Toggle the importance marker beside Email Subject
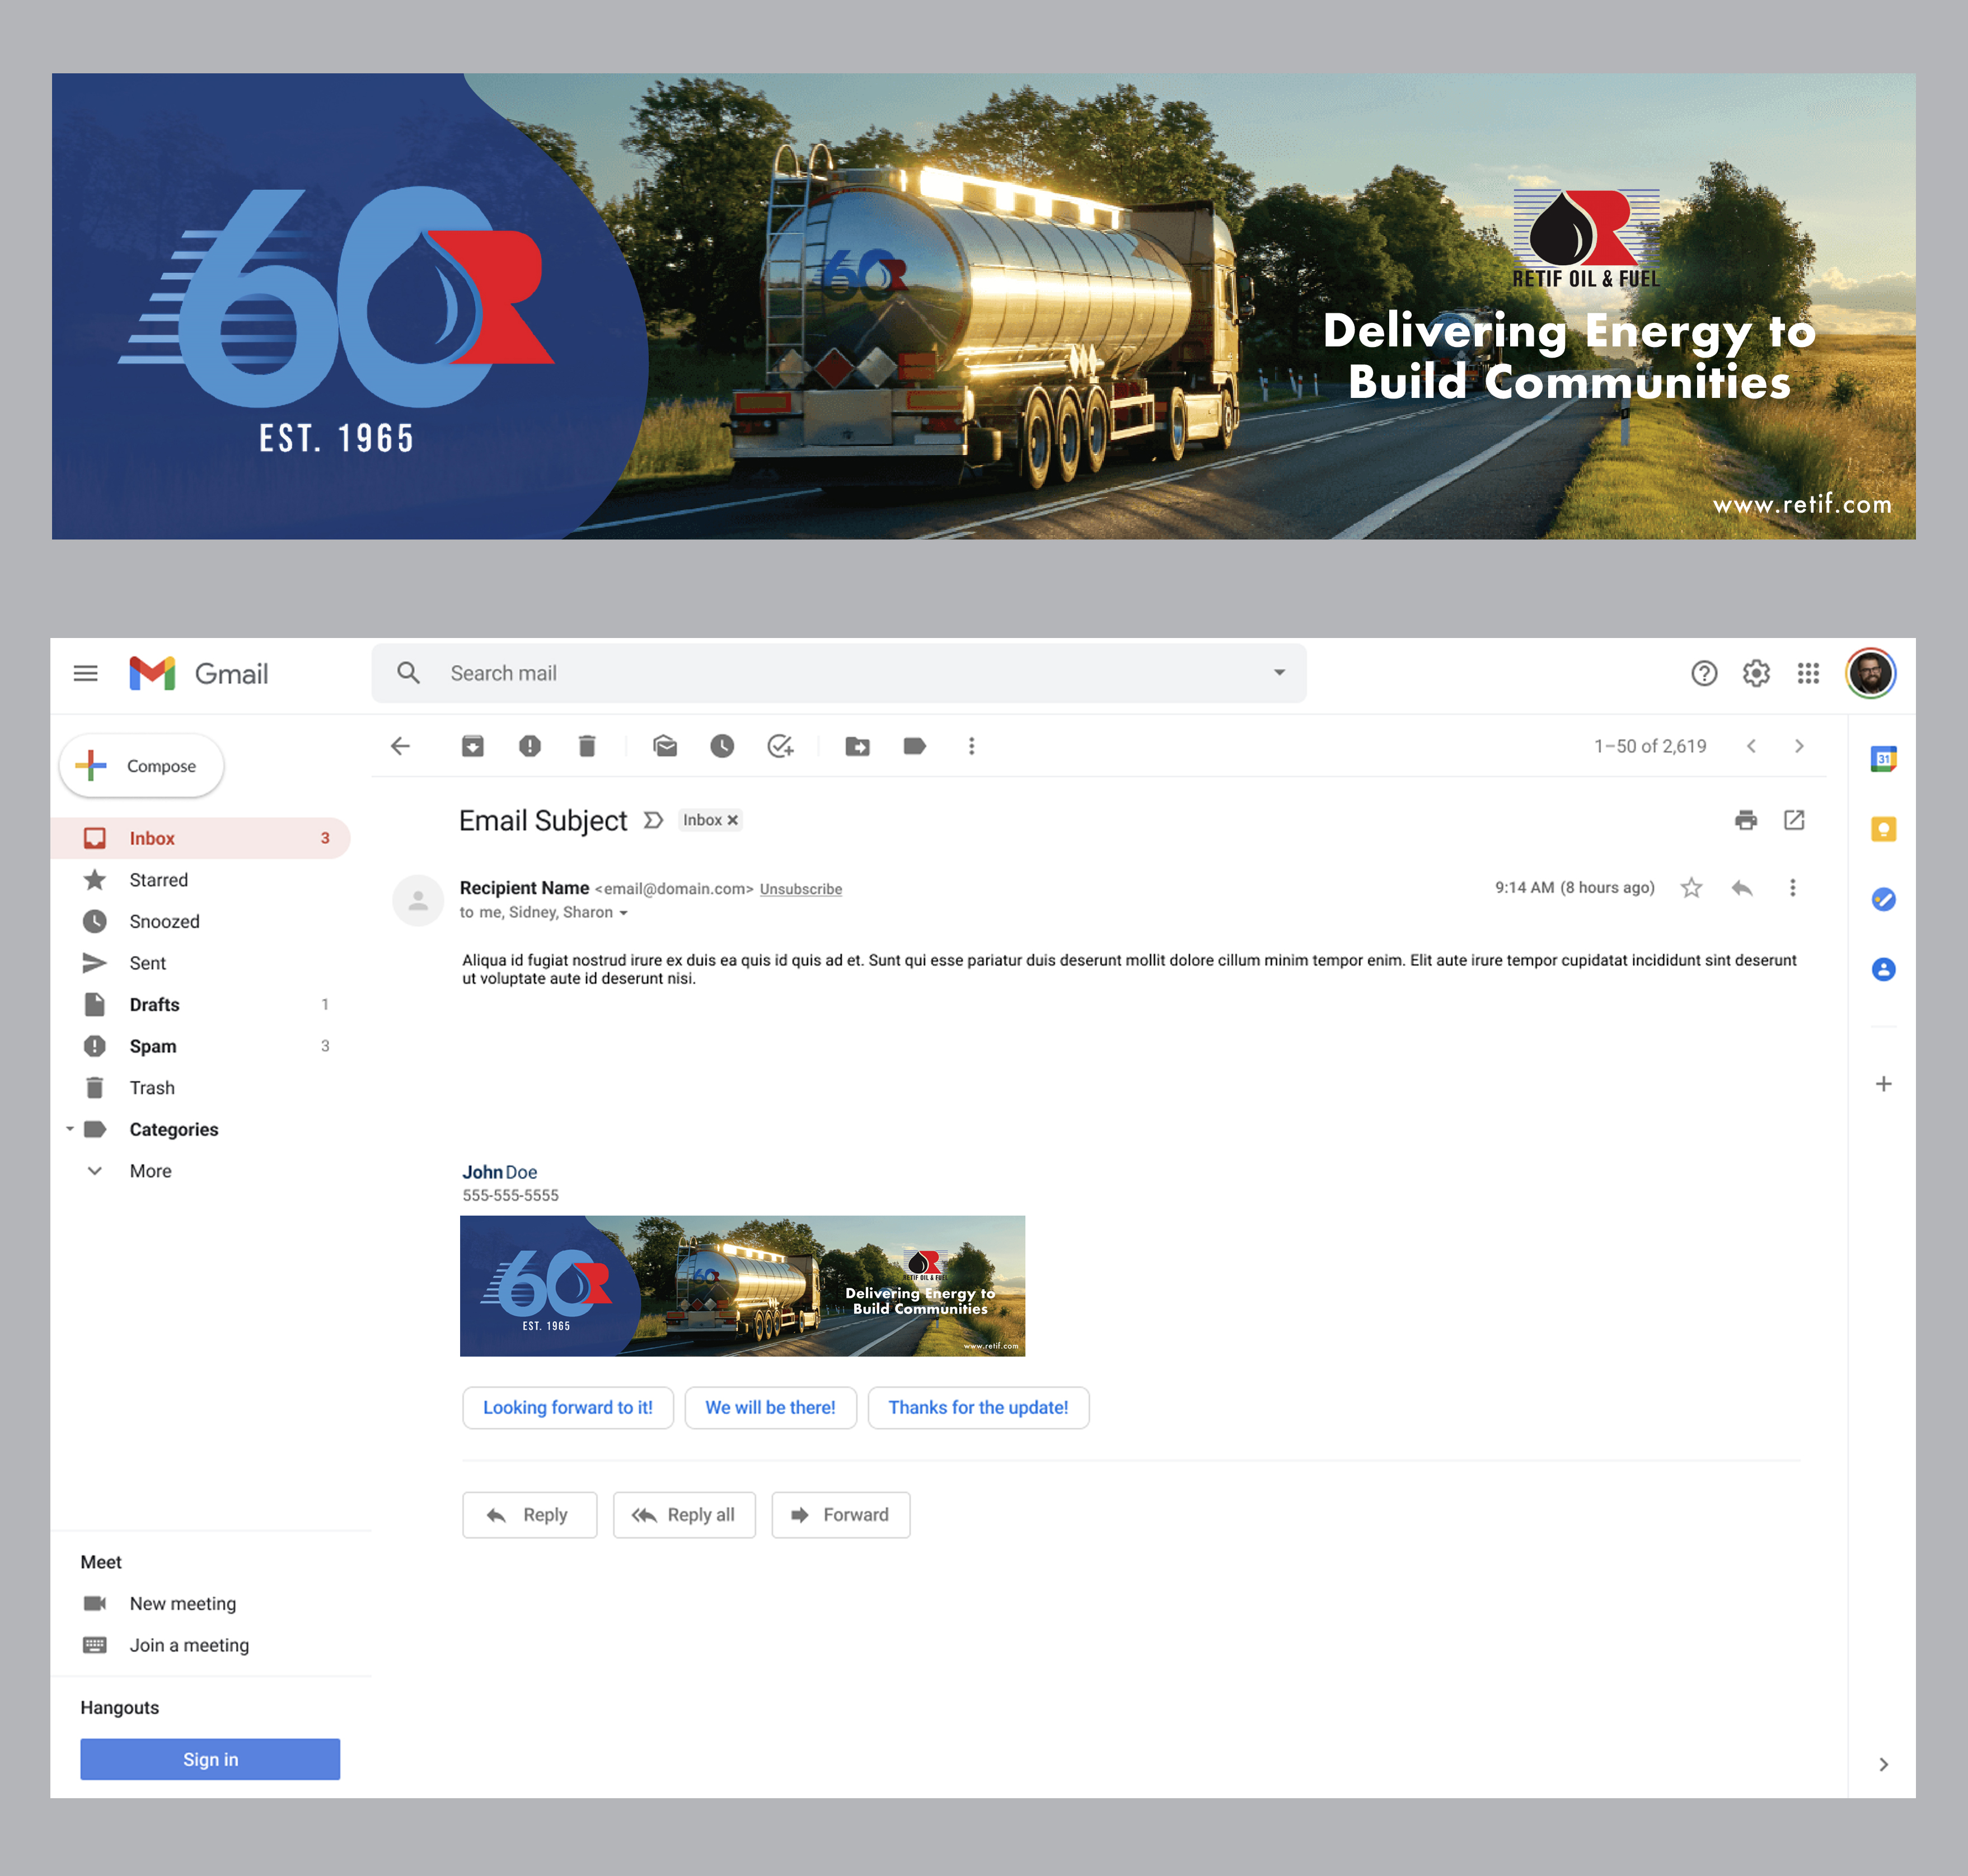Image resolution: width=1968 pixels, height=1876 pixels. [653, 820]
